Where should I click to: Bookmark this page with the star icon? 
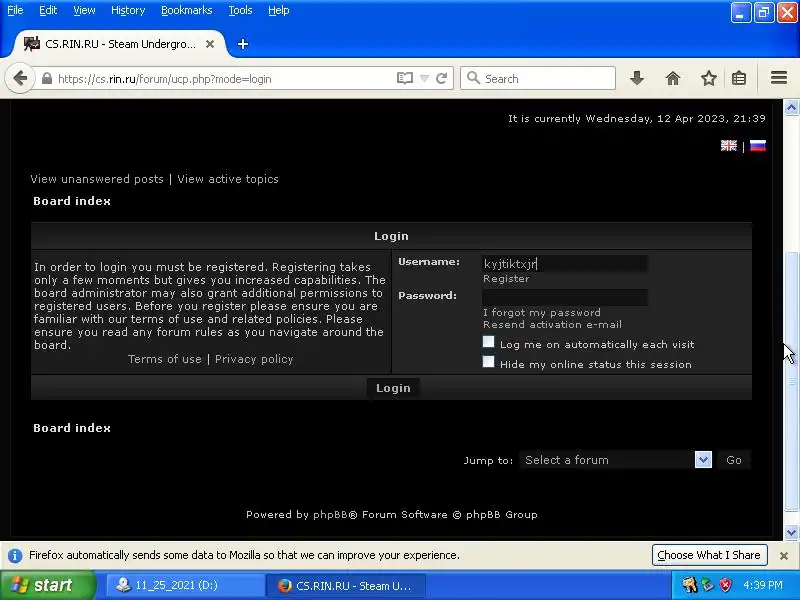pyautogui.click(x=709, y=78)
